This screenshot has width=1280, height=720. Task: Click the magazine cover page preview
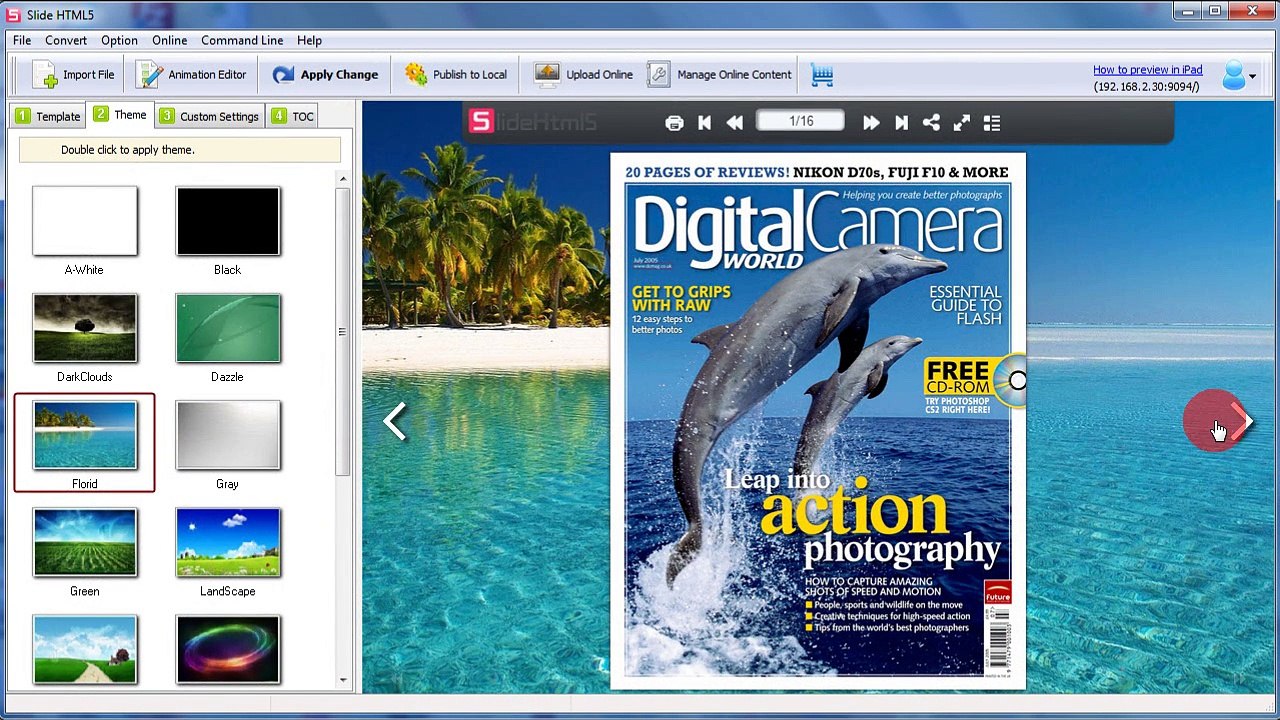coord(818,421)
